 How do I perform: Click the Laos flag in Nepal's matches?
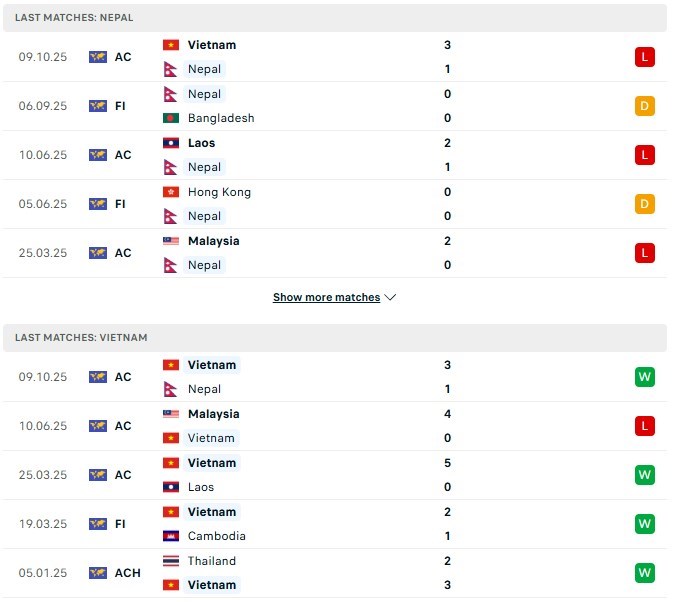point(170,143)
